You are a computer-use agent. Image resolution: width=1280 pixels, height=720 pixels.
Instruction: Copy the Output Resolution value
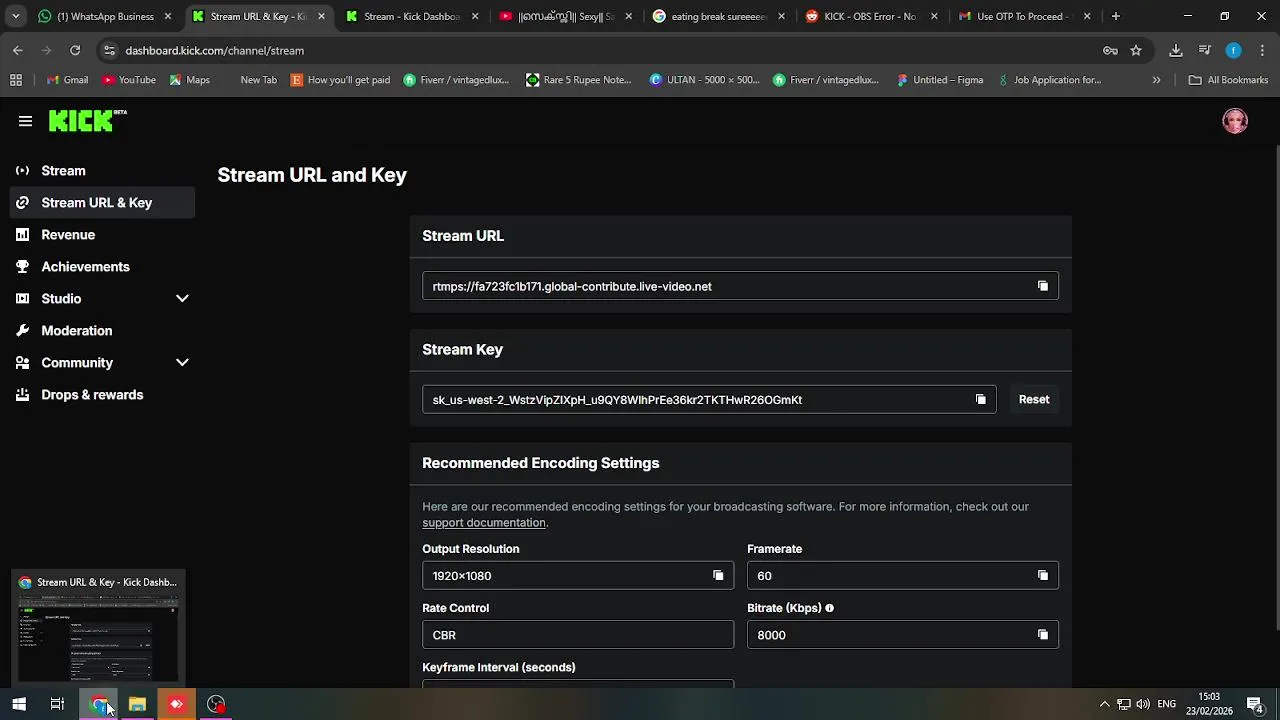tap(718, 576)
